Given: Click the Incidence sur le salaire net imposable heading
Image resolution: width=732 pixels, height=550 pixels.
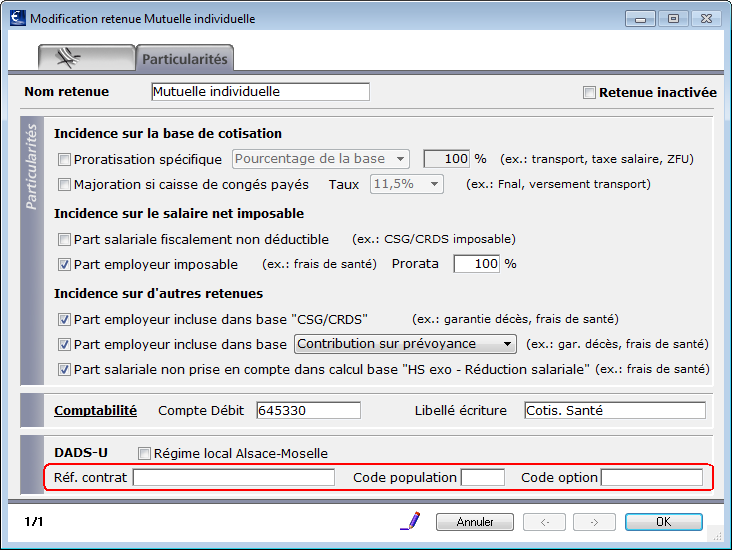Looking at the screenshot, I should click(x=179, y=213).
